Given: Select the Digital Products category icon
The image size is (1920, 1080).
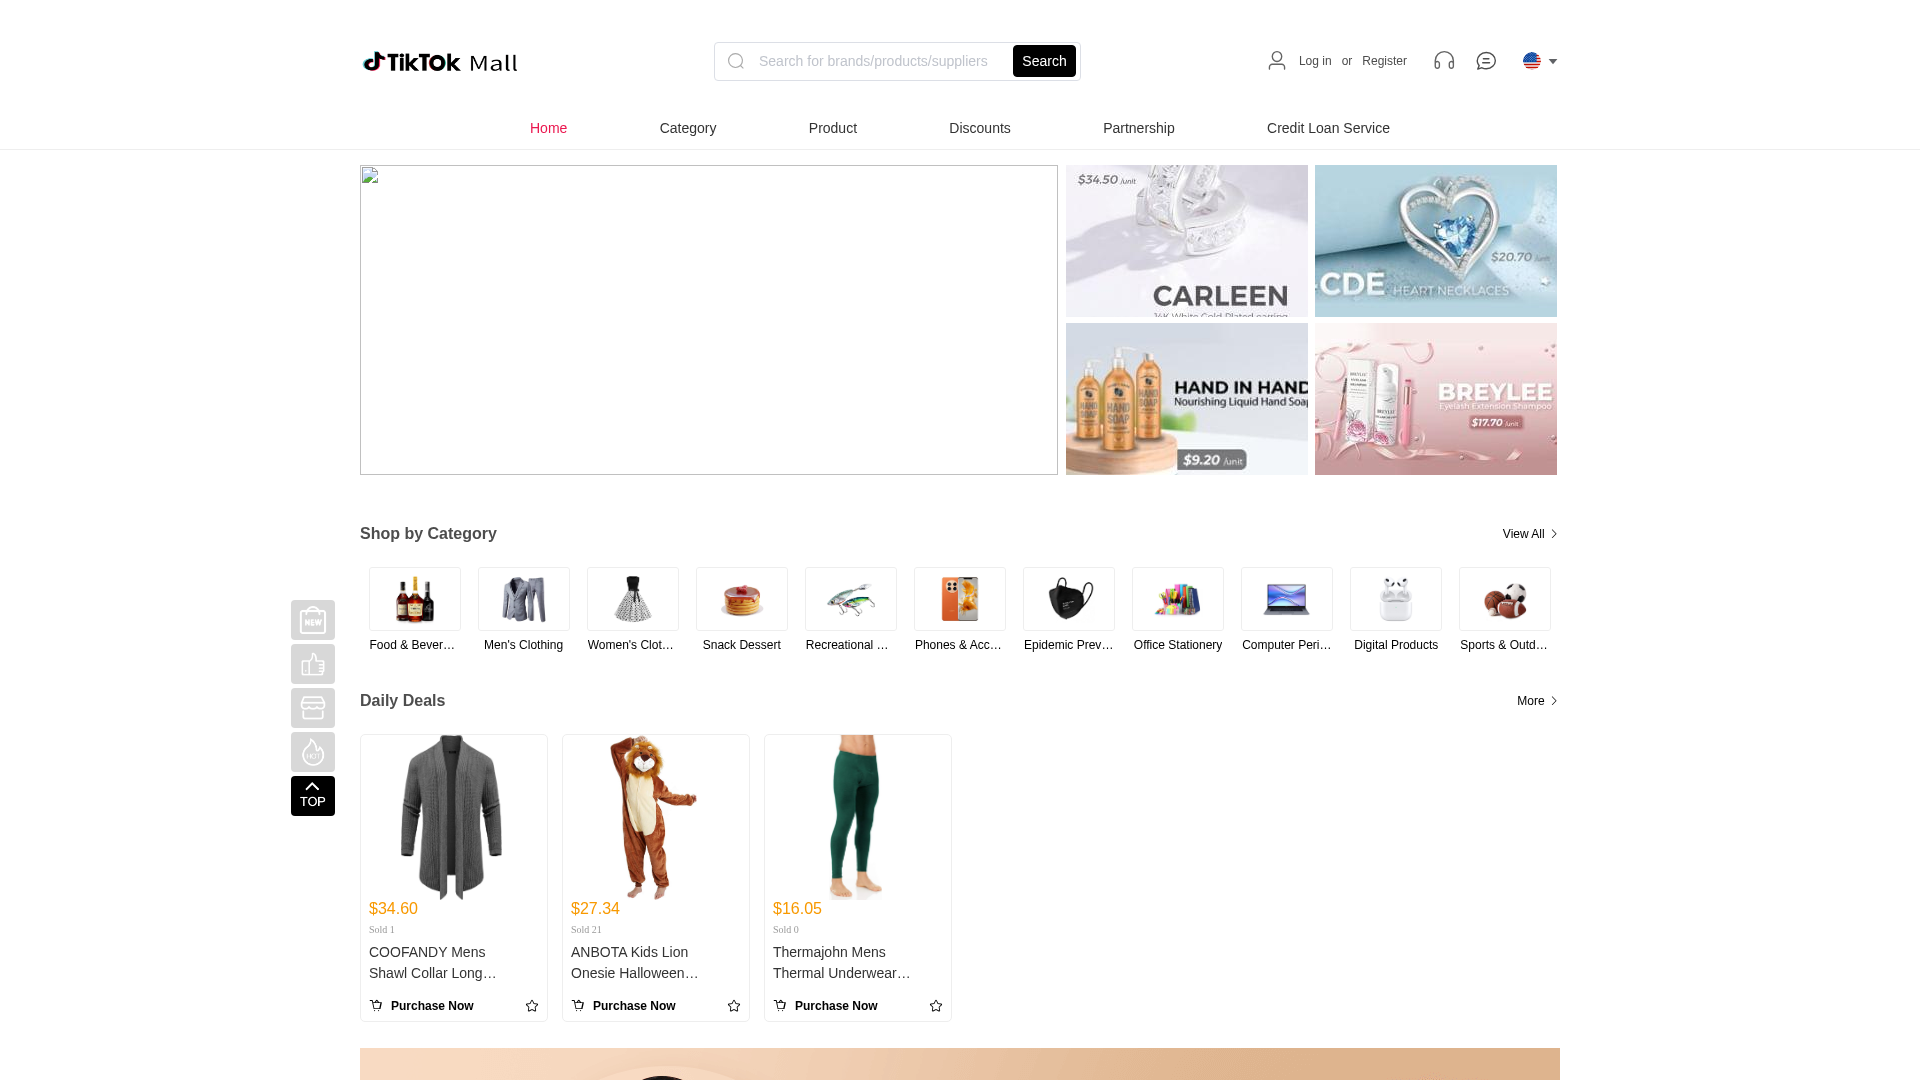Looking at the screenshot, I should [1396, 599].
